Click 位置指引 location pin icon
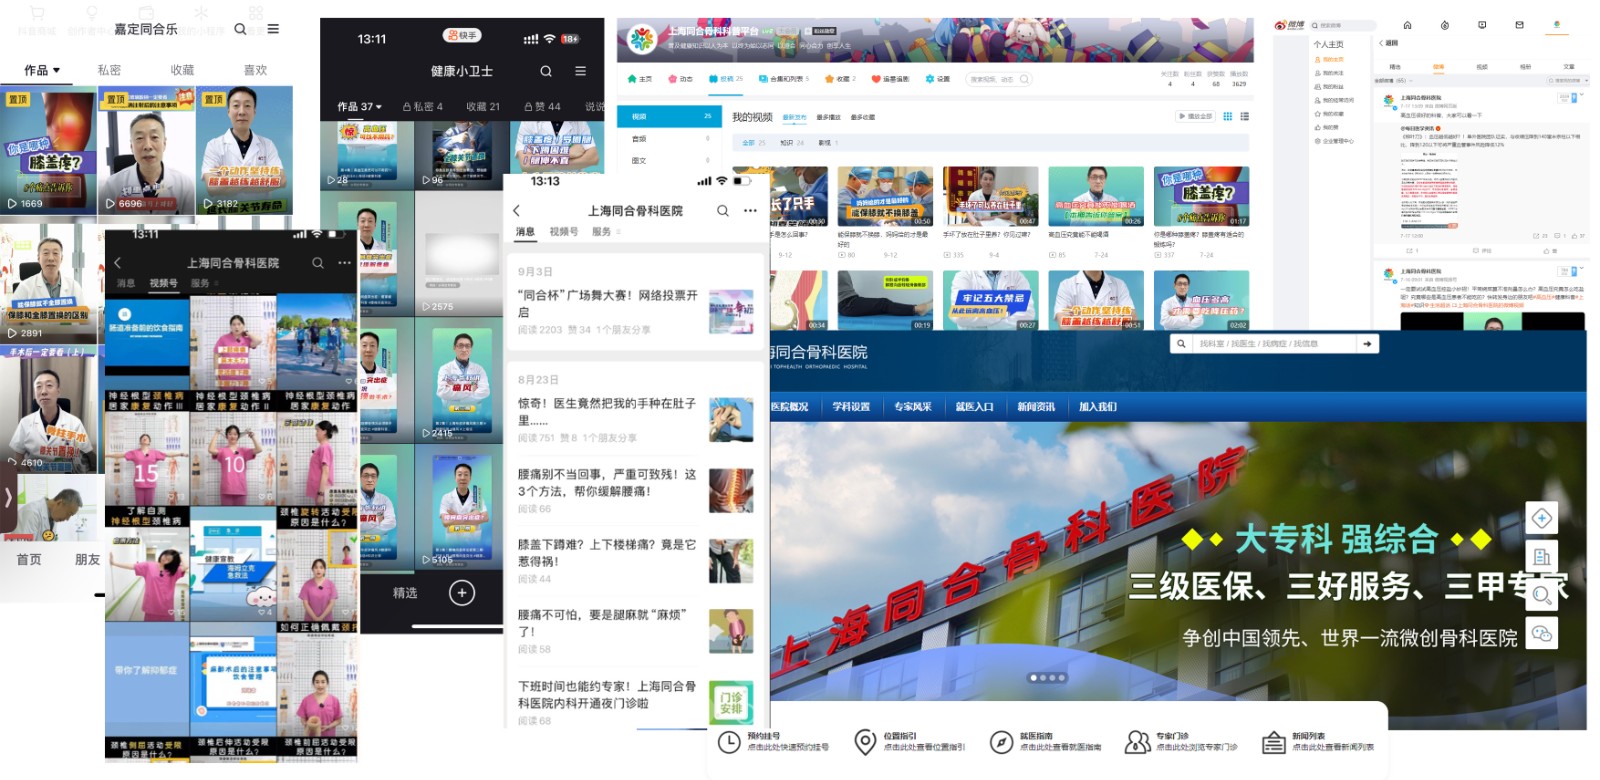 (865, 742)
